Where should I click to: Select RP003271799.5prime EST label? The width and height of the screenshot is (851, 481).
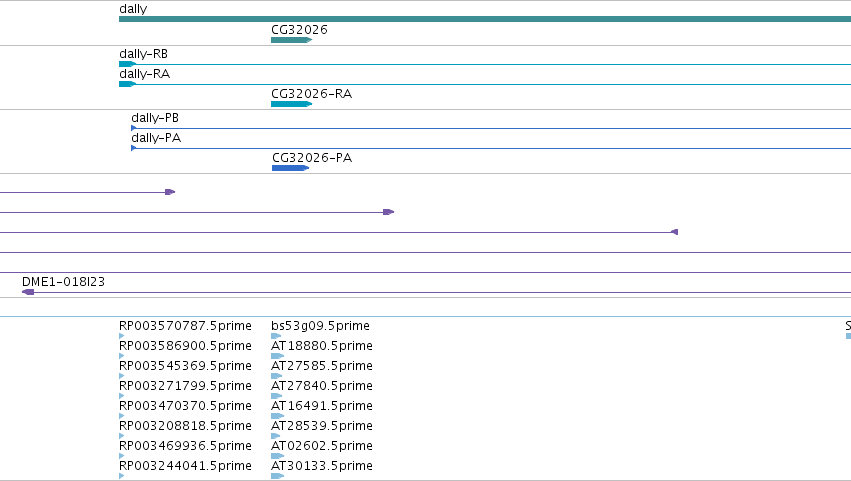[x=185, y=386]
